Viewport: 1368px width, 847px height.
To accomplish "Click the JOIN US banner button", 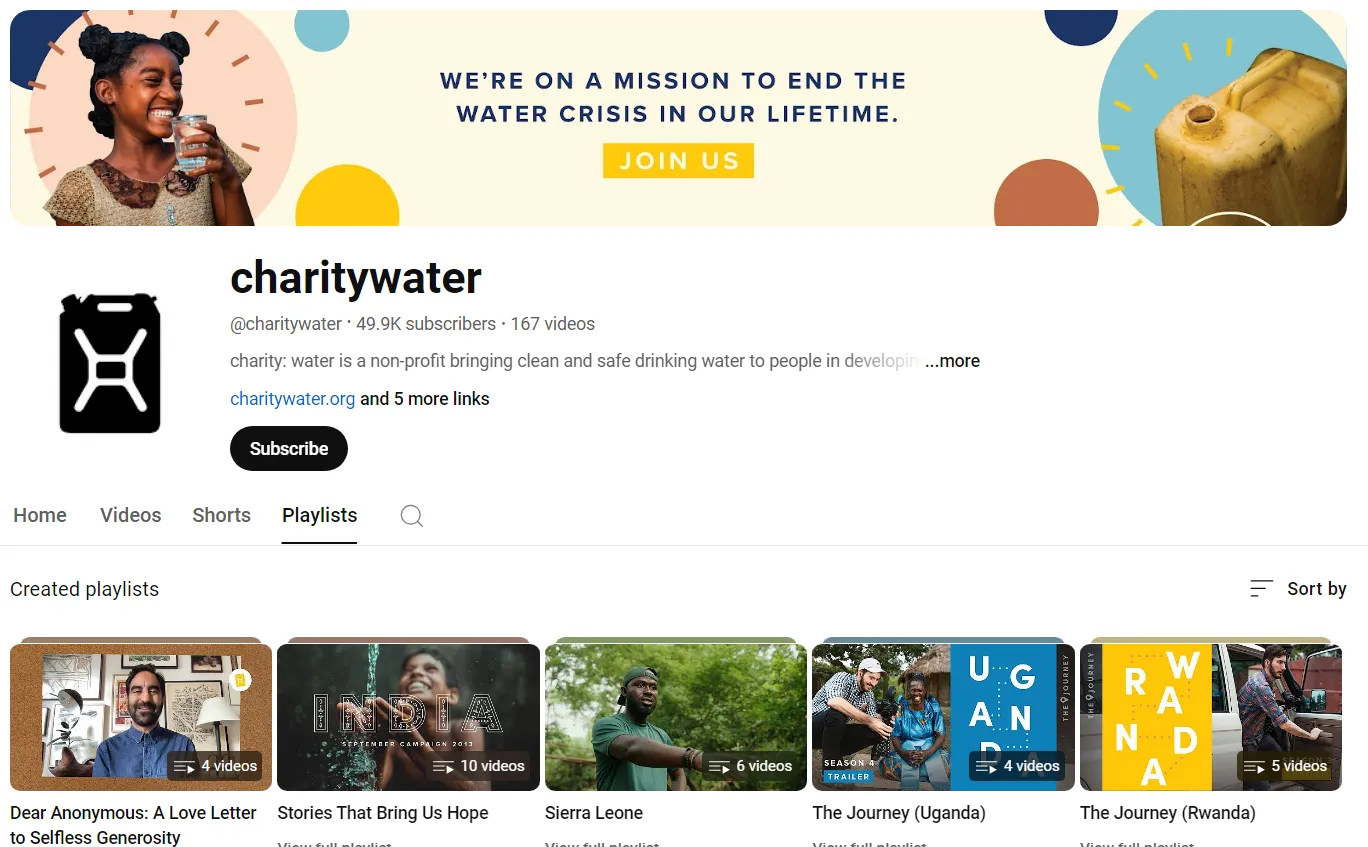I will click(678, 161).
